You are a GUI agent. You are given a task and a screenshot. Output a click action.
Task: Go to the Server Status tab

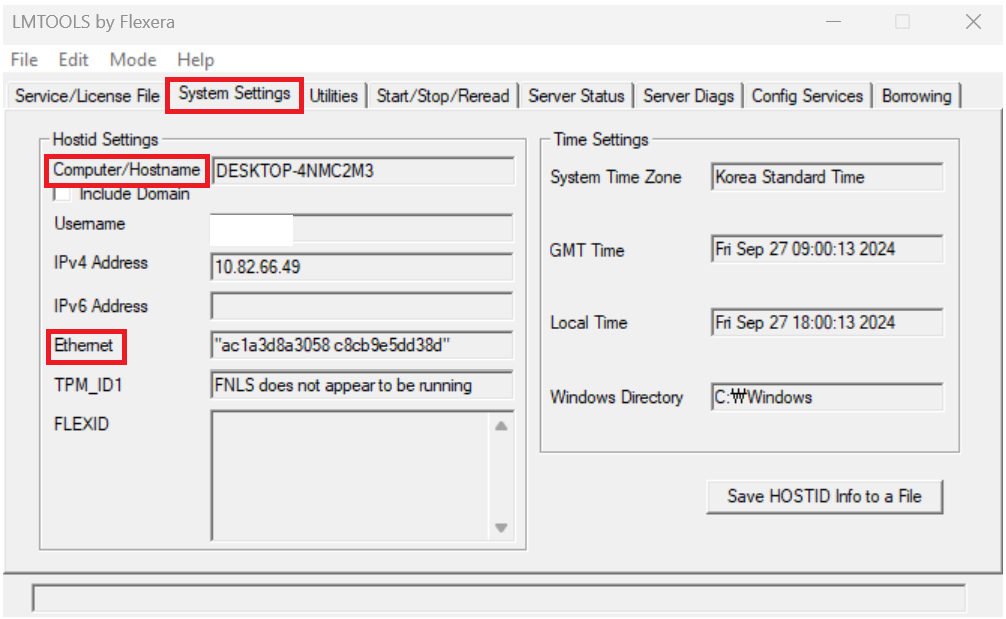[576, 96]
